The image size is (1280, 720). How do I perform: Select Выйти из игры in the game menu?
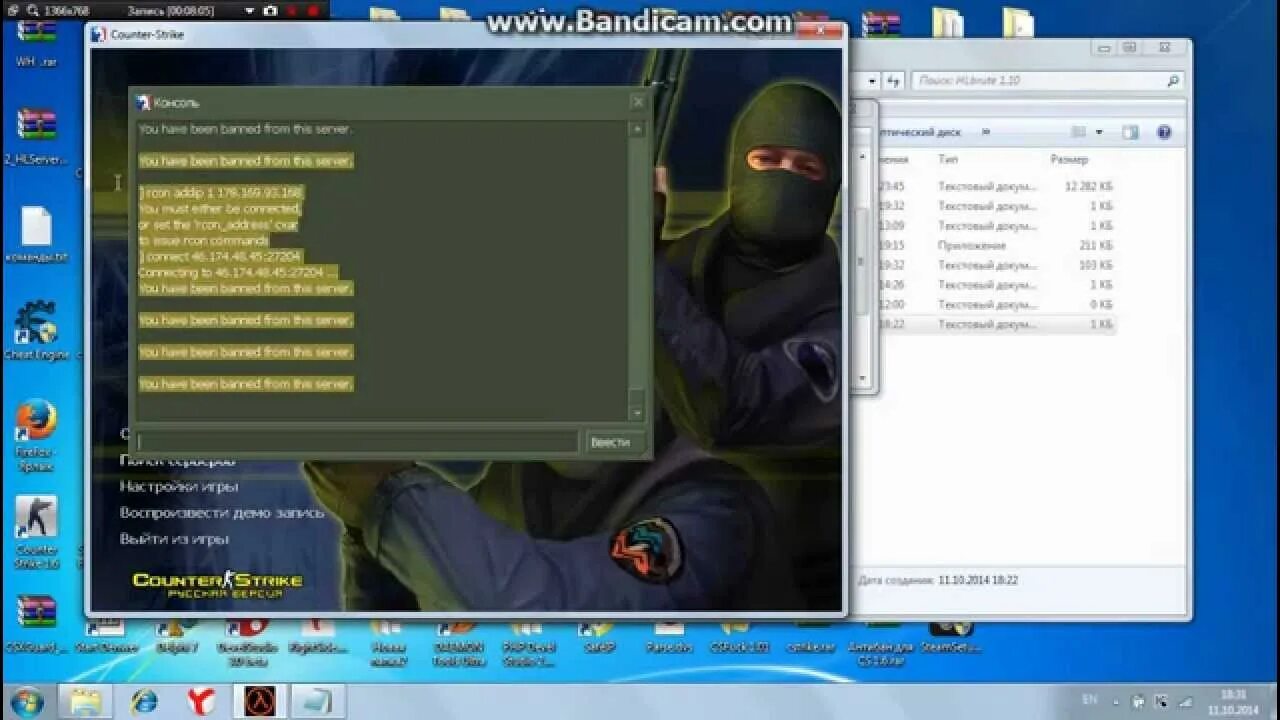coord(174,538)
